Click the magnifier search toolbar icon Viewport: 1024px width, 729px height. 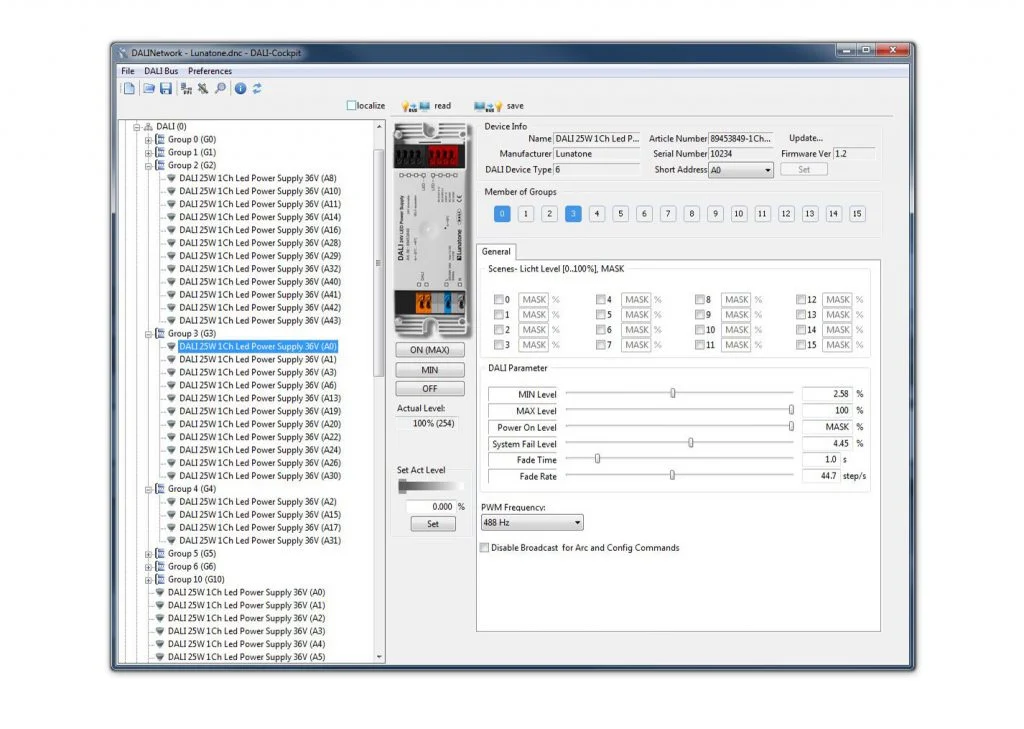[221, 88]
